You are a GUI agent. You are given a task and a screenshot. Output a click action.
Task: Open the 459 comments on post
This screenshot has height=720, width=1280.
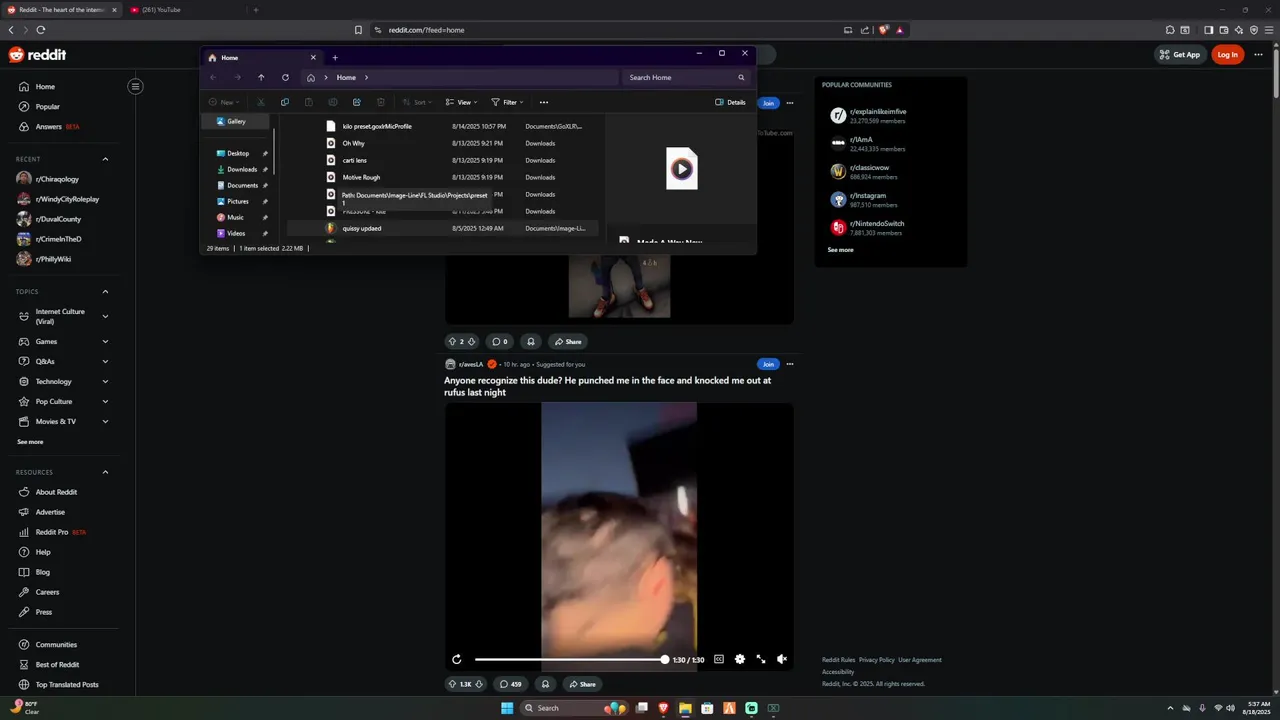coord(510,684)
